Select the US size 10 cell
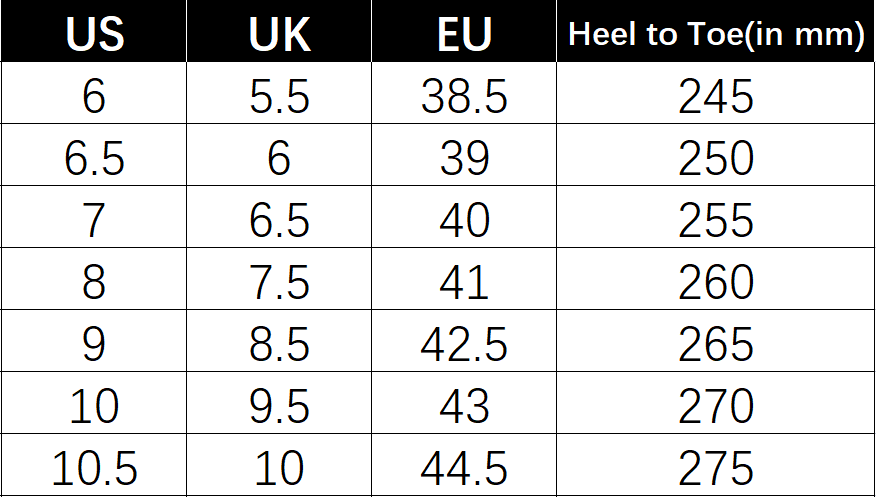The height and width of the screenshot is (497, 876). 94,403
